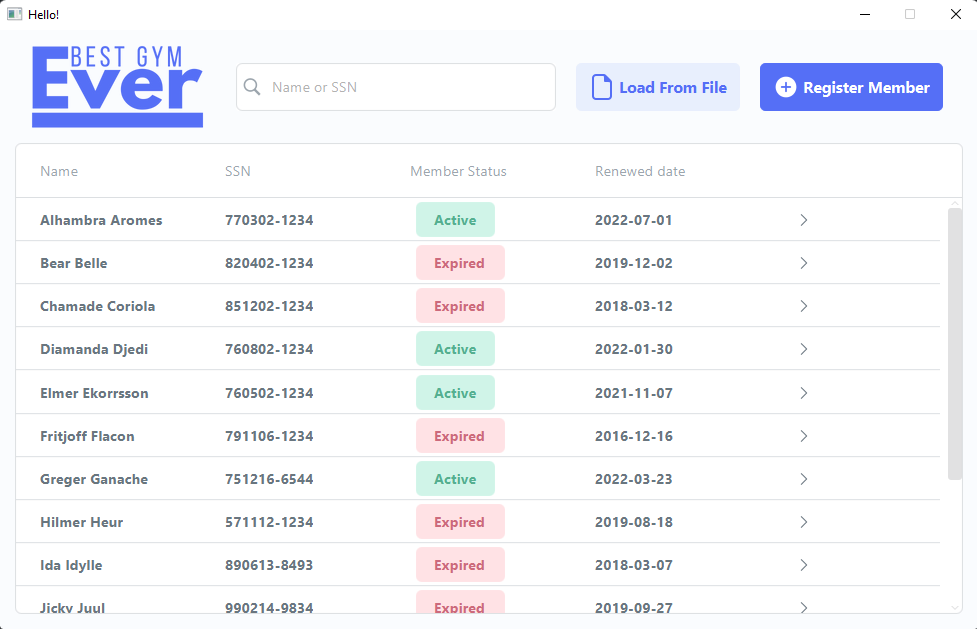Click the Name column header

tap(58, 171)
